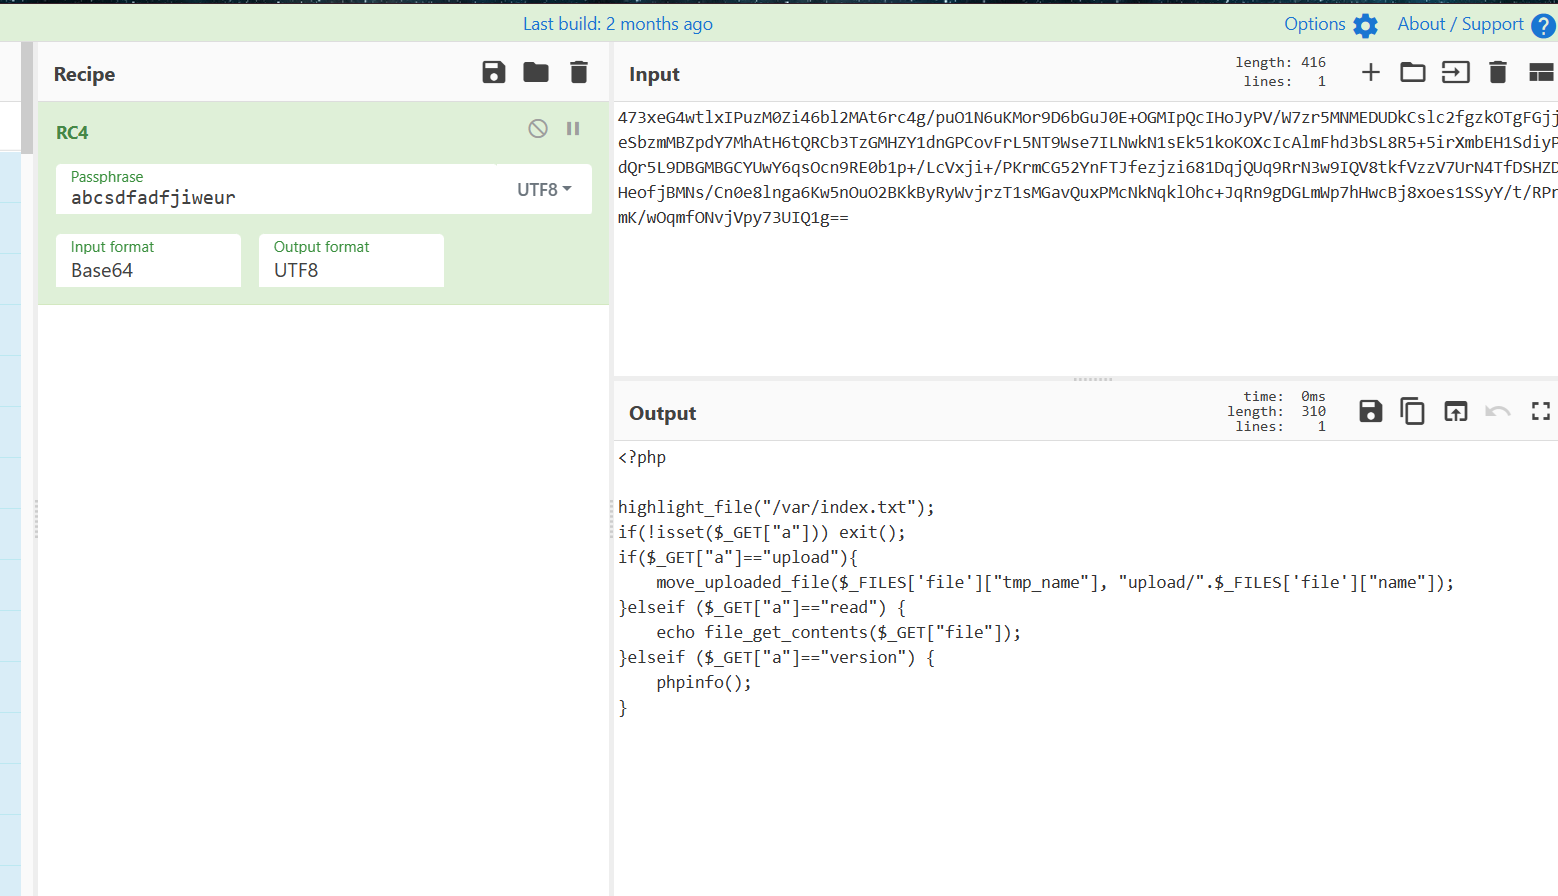Open About / Support

pyautogui.click(x=1476, y=24)
